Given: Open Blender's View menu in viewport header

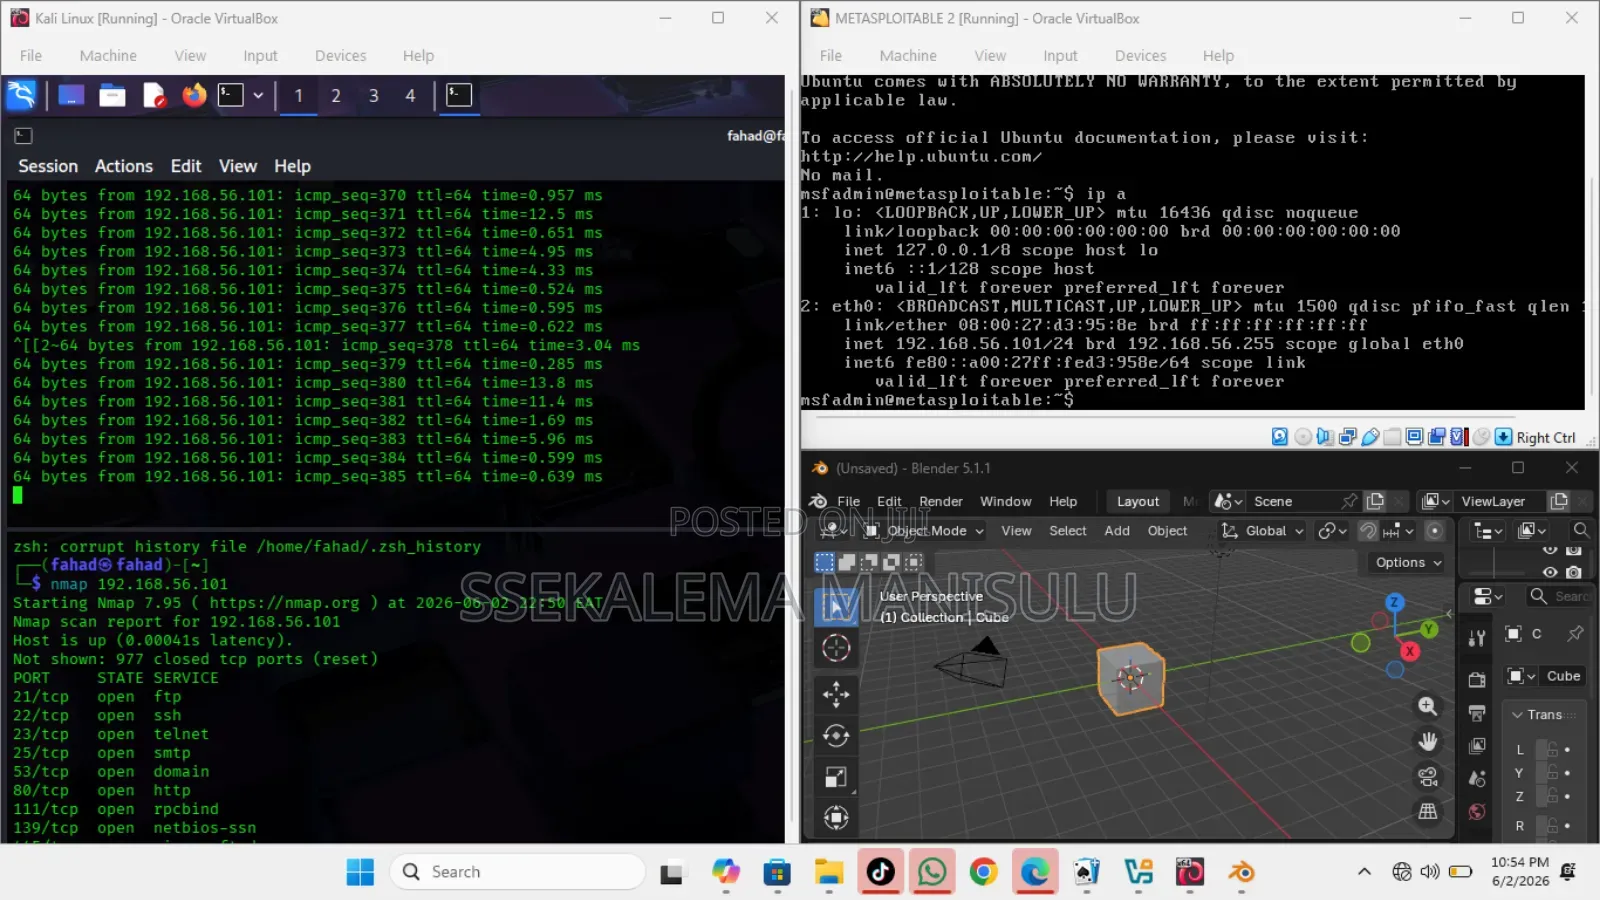Looking at the screenshot, I should (x=1016, y=531).
